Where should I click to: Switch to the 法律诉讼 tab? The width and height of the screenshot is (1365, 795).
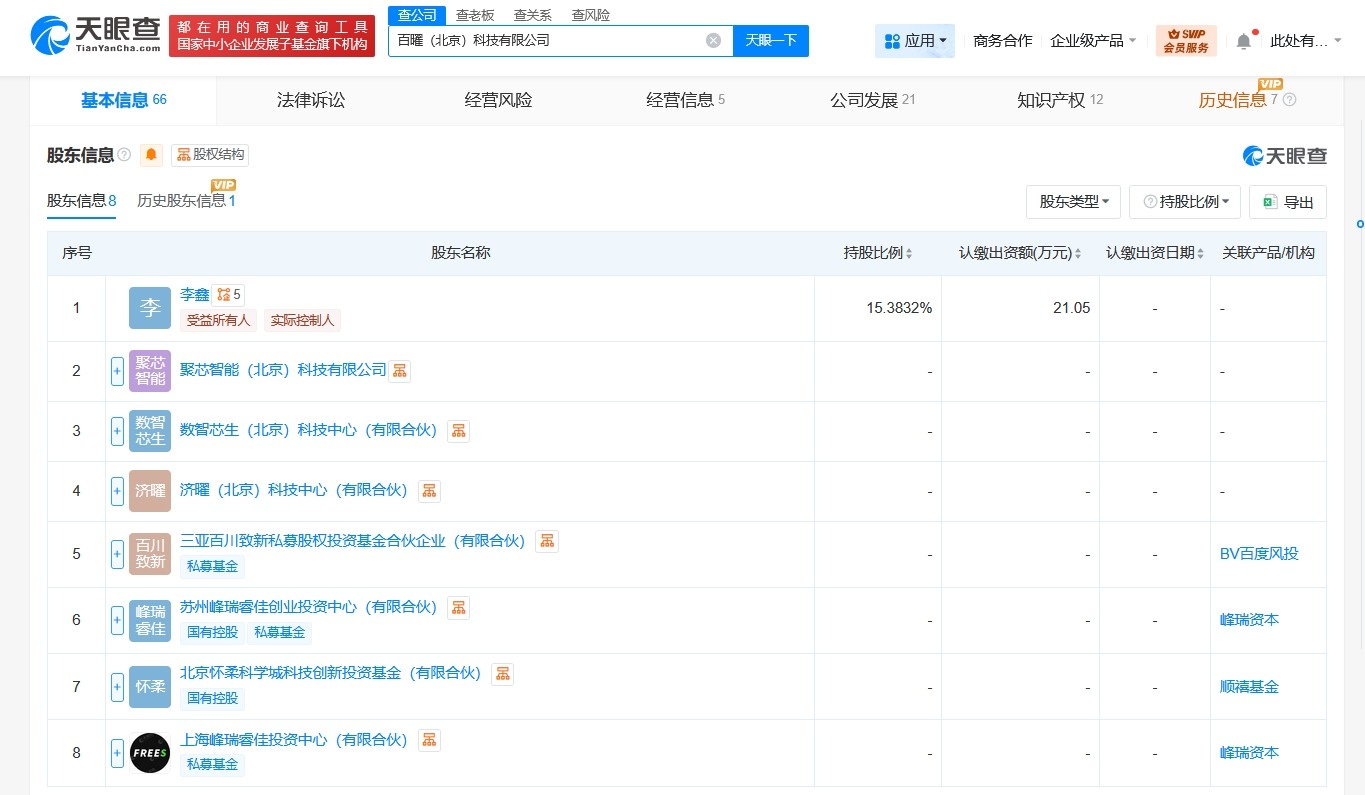point(310,100)
